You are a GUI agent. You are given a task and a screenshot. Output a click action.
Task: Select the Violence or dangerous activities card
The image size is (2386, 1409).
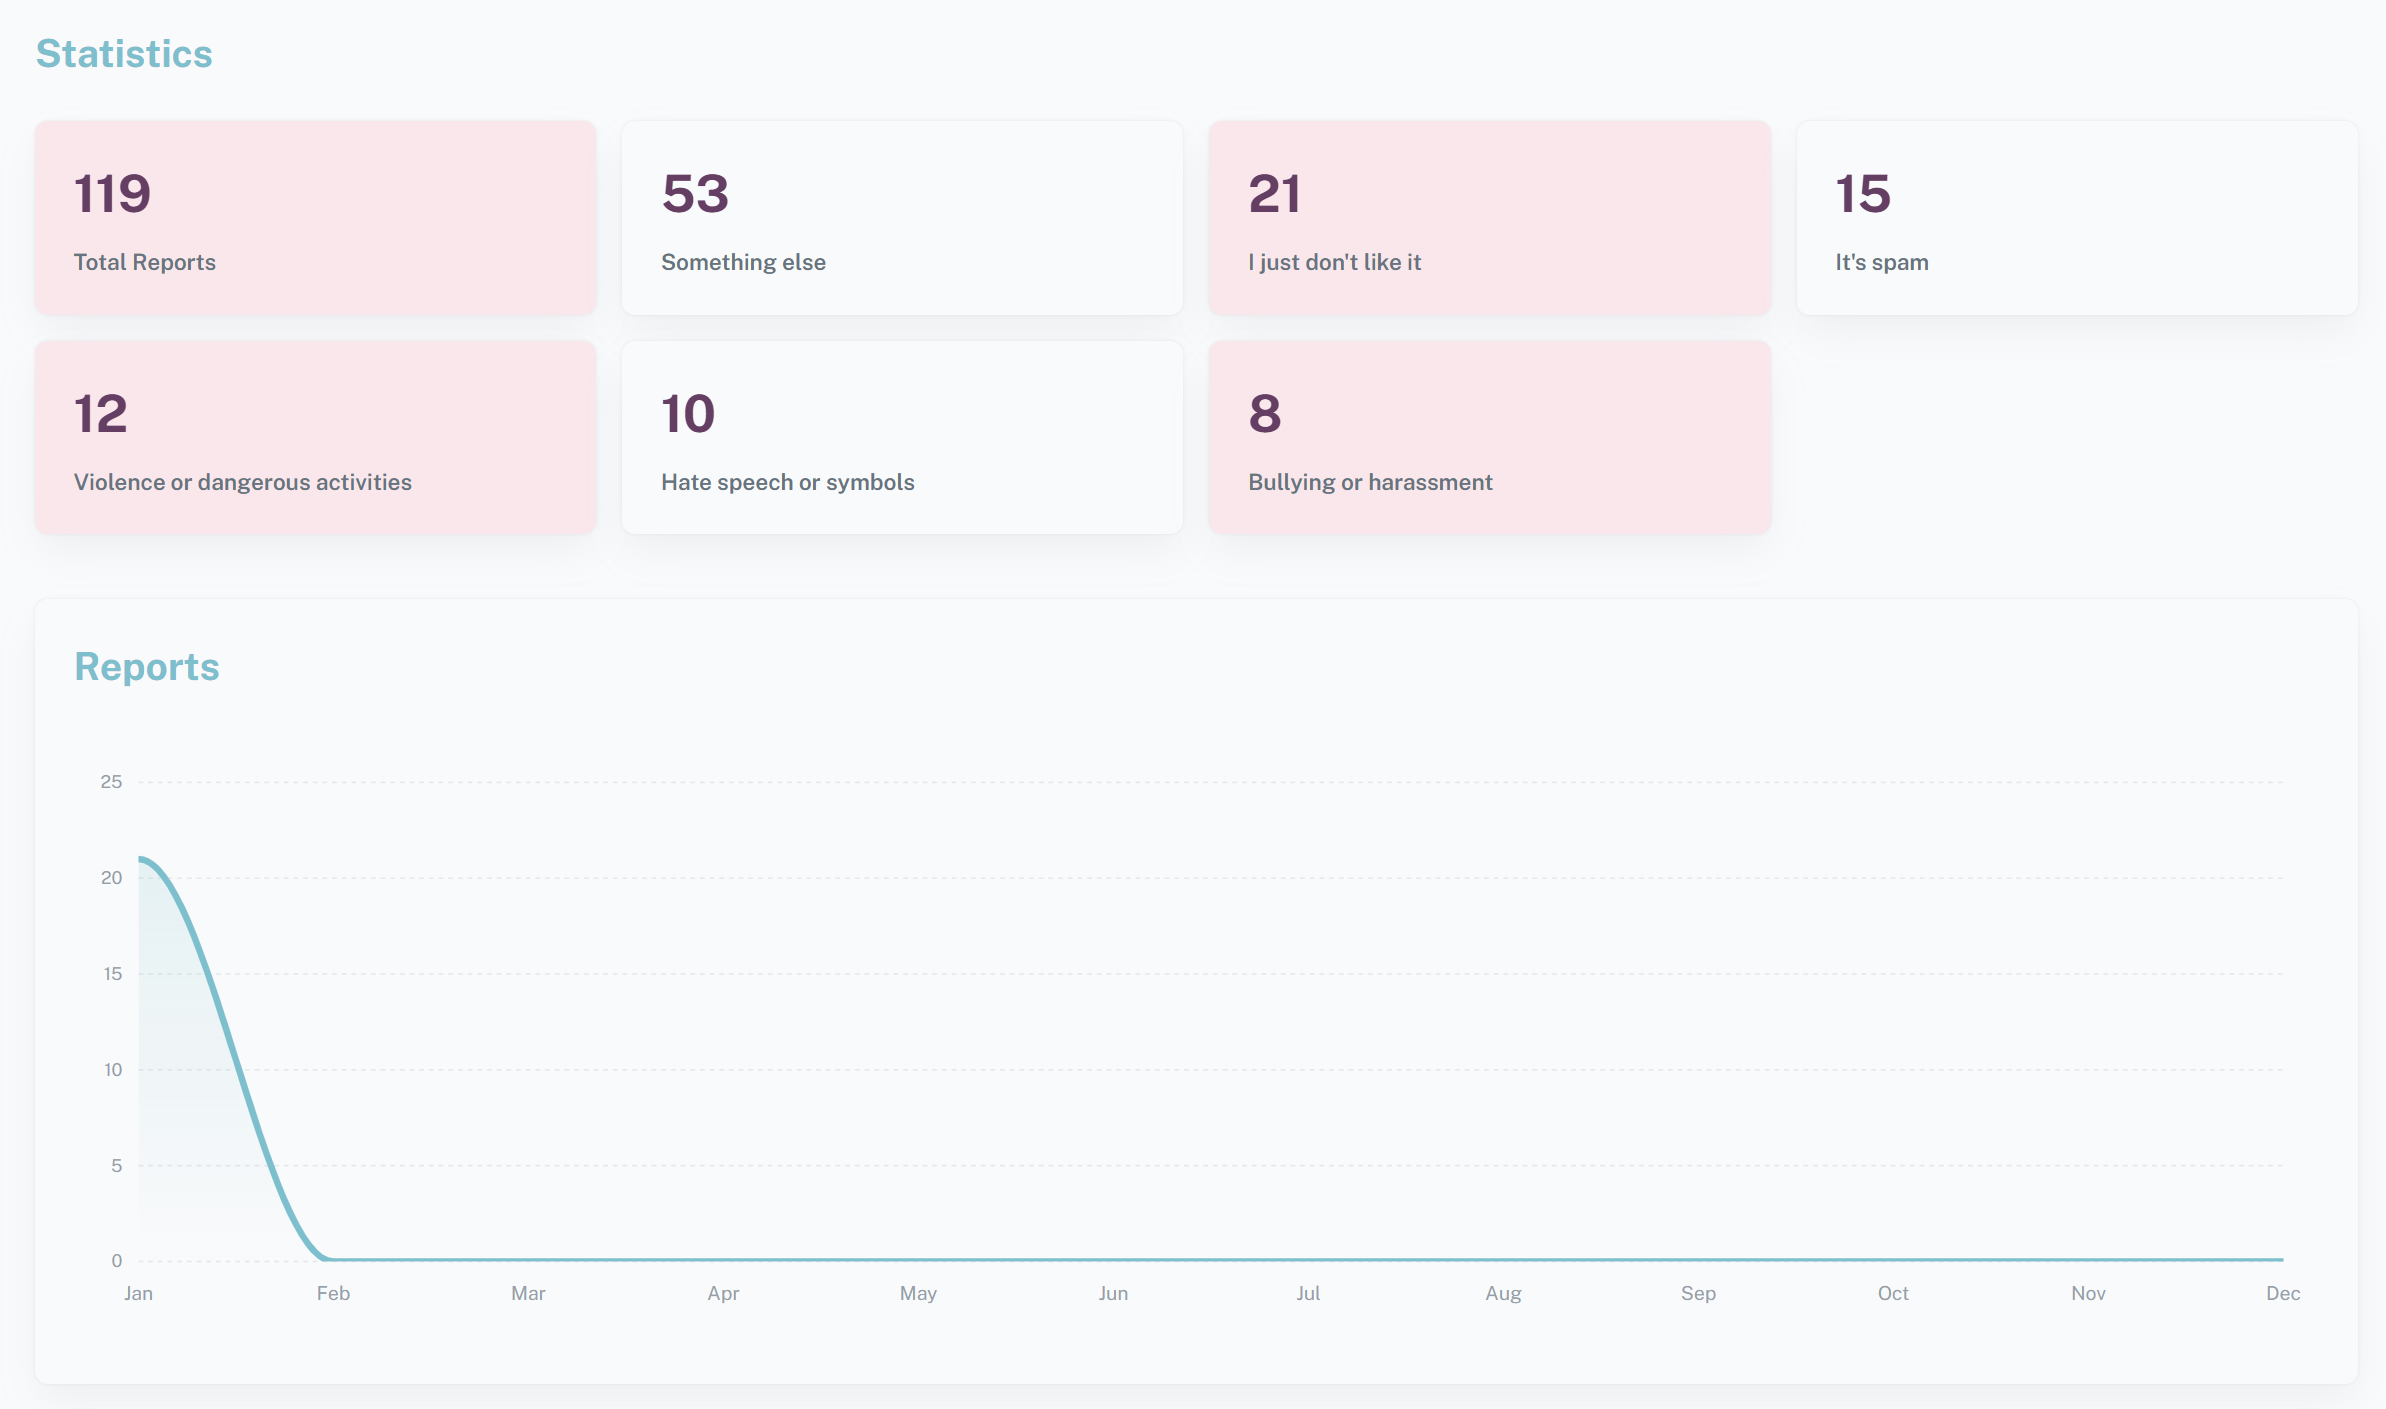point(315,437)
